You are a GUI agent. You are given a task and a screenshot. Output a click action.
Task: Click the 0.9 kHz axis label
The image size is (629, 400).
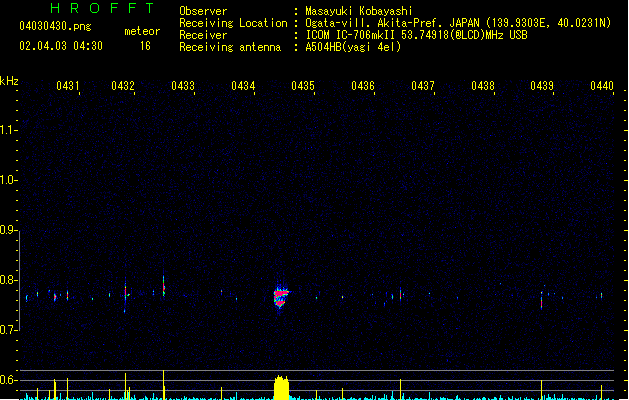[x=7, y=230]
